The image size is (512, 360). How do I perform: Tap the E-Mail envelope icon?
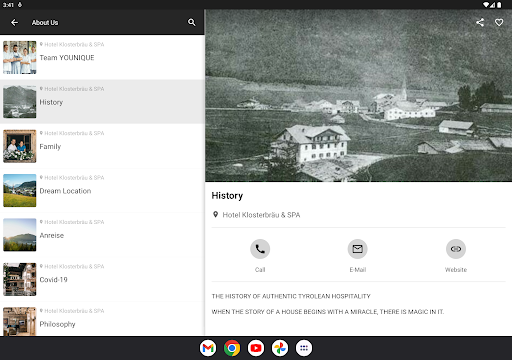pos(358,249)
